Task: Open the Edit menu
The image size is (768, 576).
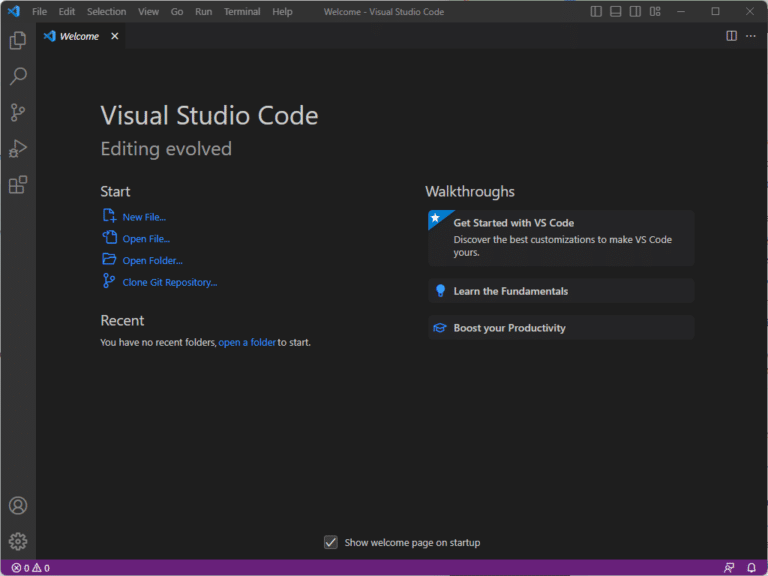Action: 67,12
